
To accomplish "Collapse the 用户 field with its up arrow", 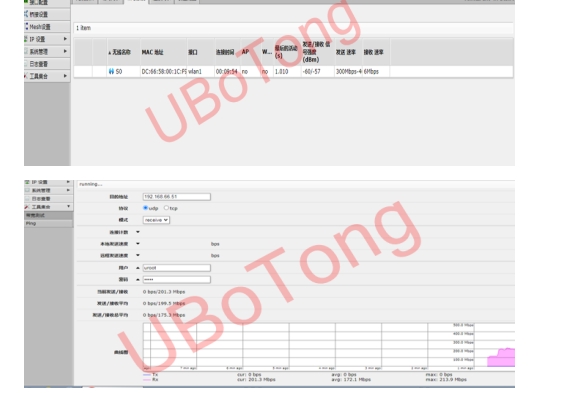I will click(x=138, y=268).
